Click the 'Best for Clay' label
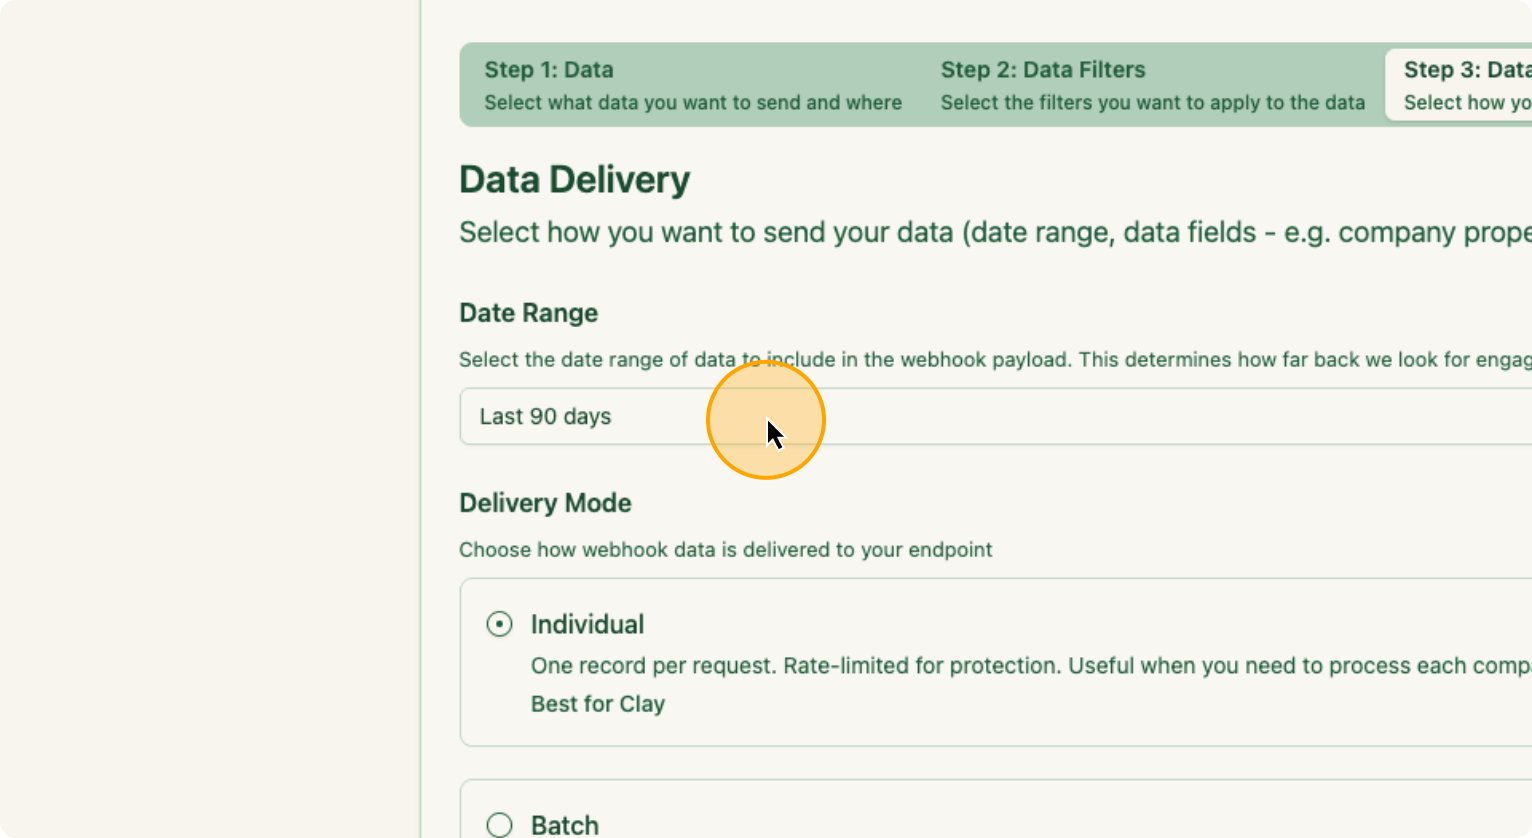The height and width of the screenshot is (838, 1532). [597, 703]
